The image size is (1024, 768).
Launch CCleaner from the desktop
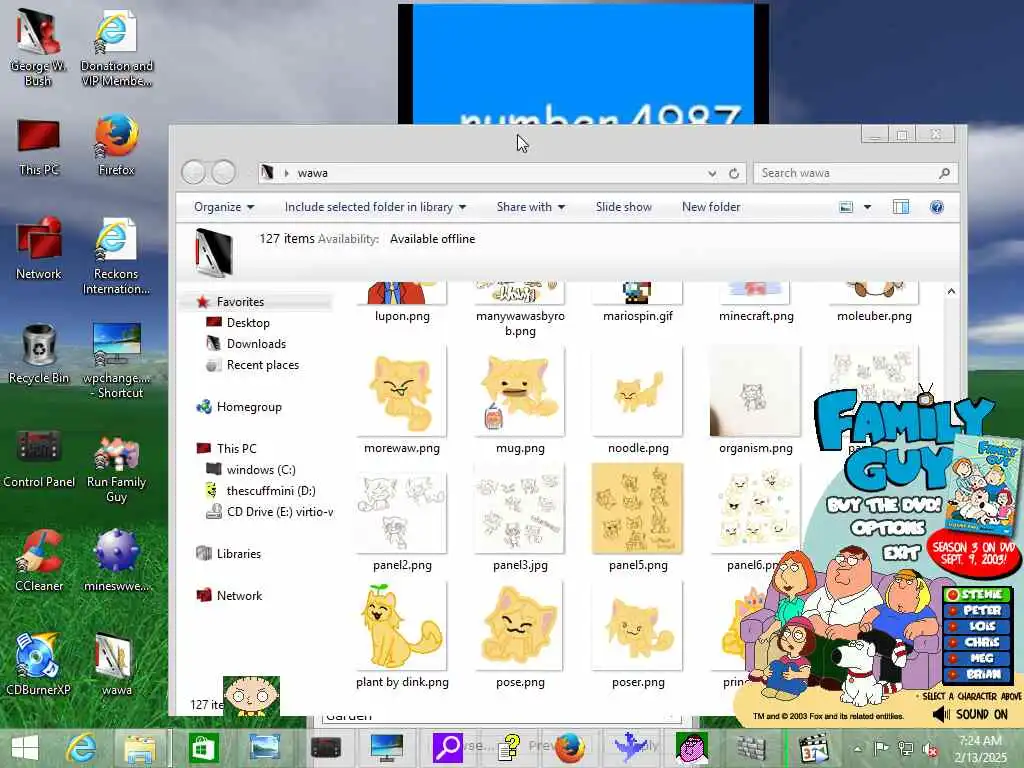pyautogui.click(x=39, y=562)
